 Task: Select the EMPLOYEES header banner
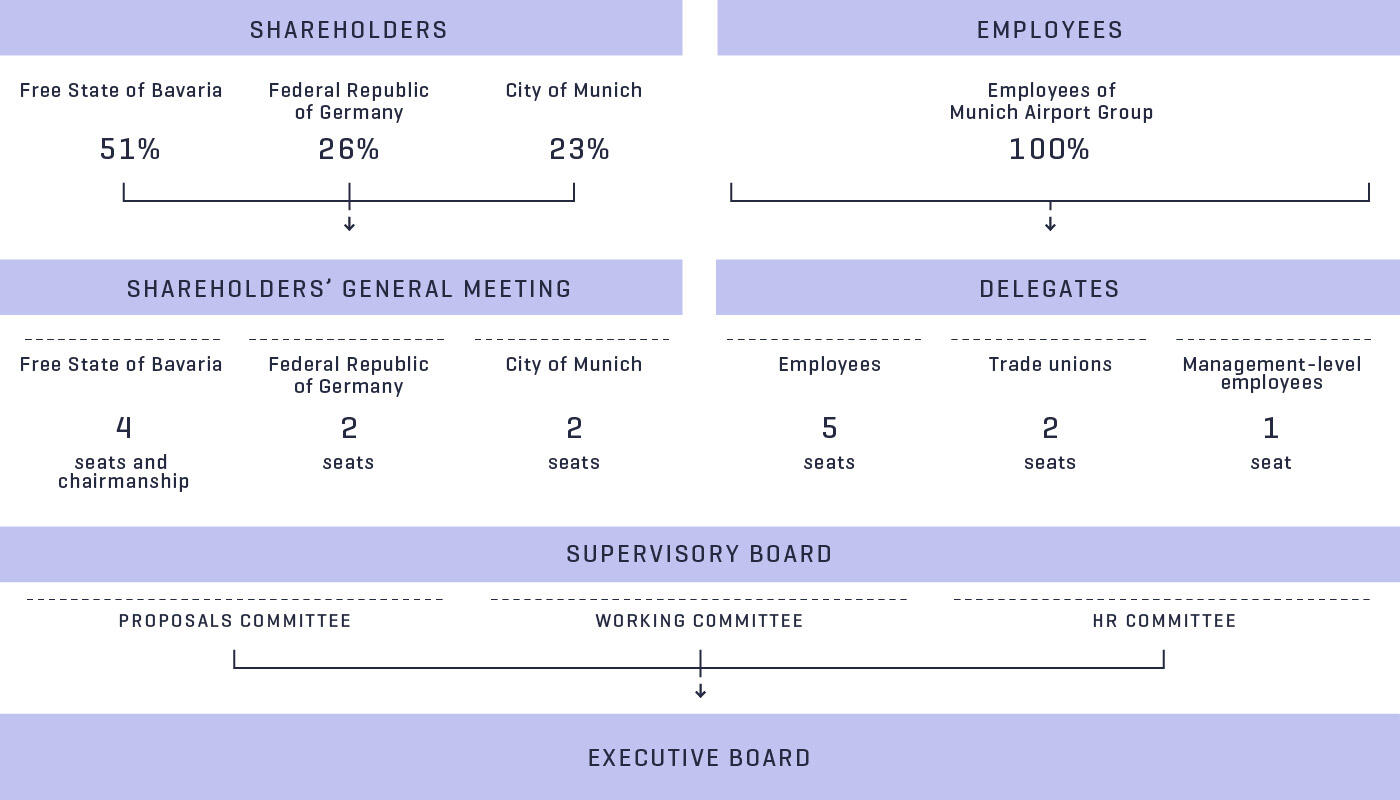pos(1058,28)
